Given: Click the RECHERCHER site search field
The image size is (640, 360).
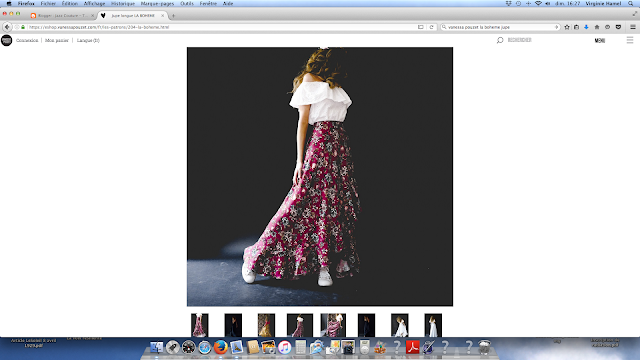Looking at the screenshot, I should coord(520,40).
